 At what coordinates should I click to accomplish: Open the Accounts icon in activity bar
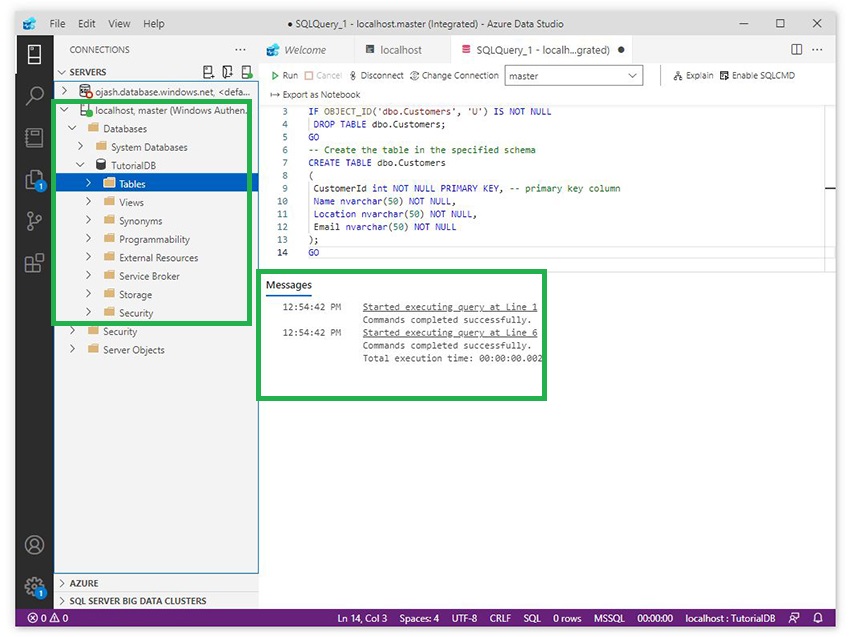pyautogui.click(x=35, y=545)
